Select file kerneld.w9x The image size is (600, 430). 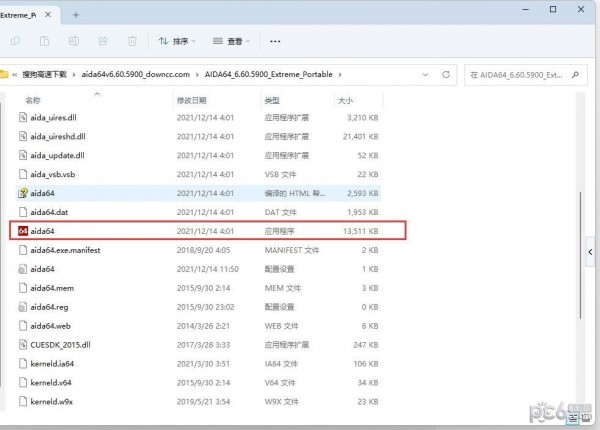pyautogui.click(x=199, y=401)
